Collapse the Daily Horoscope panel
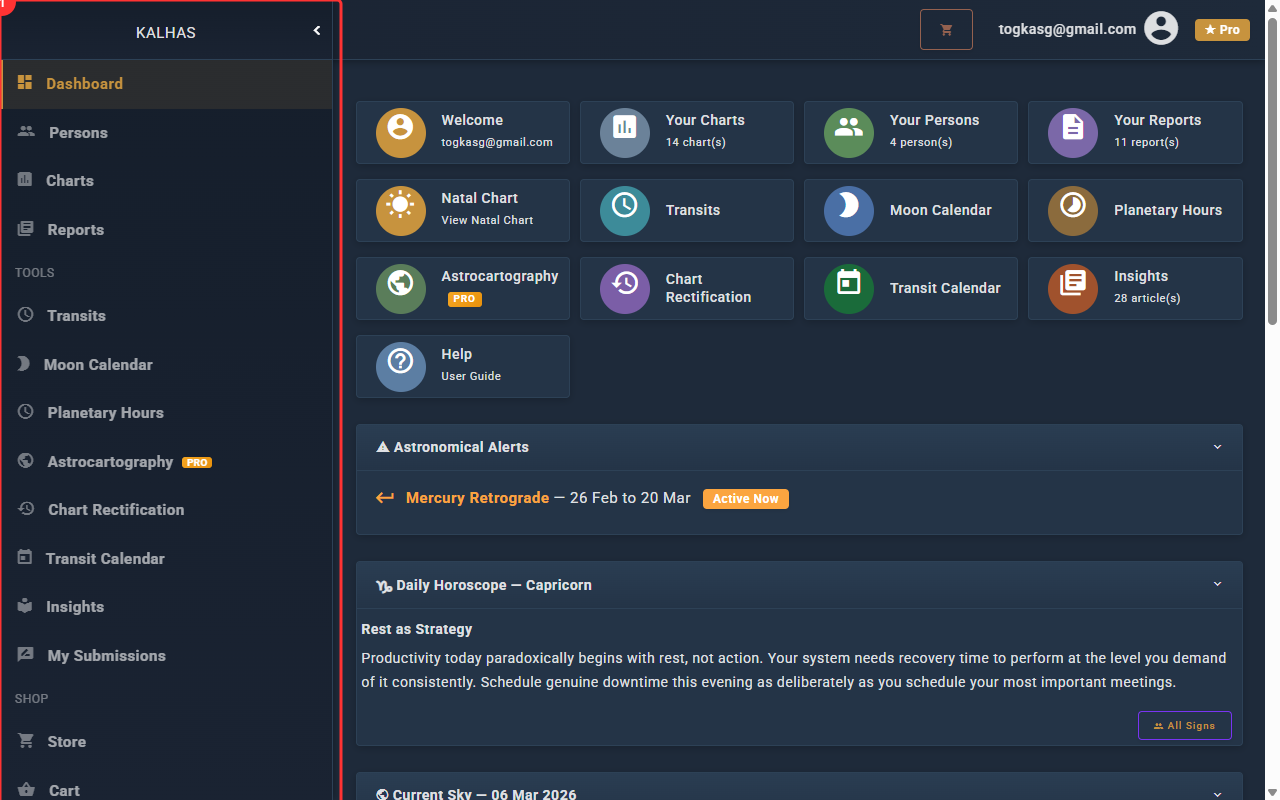The image size is (1280, 800). coord(1217,584)
